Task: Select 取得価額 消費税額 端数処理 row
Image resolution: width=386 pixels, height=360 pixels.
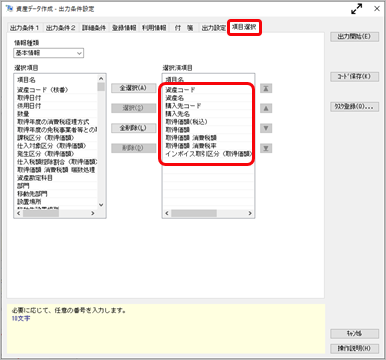Action: 56,170
